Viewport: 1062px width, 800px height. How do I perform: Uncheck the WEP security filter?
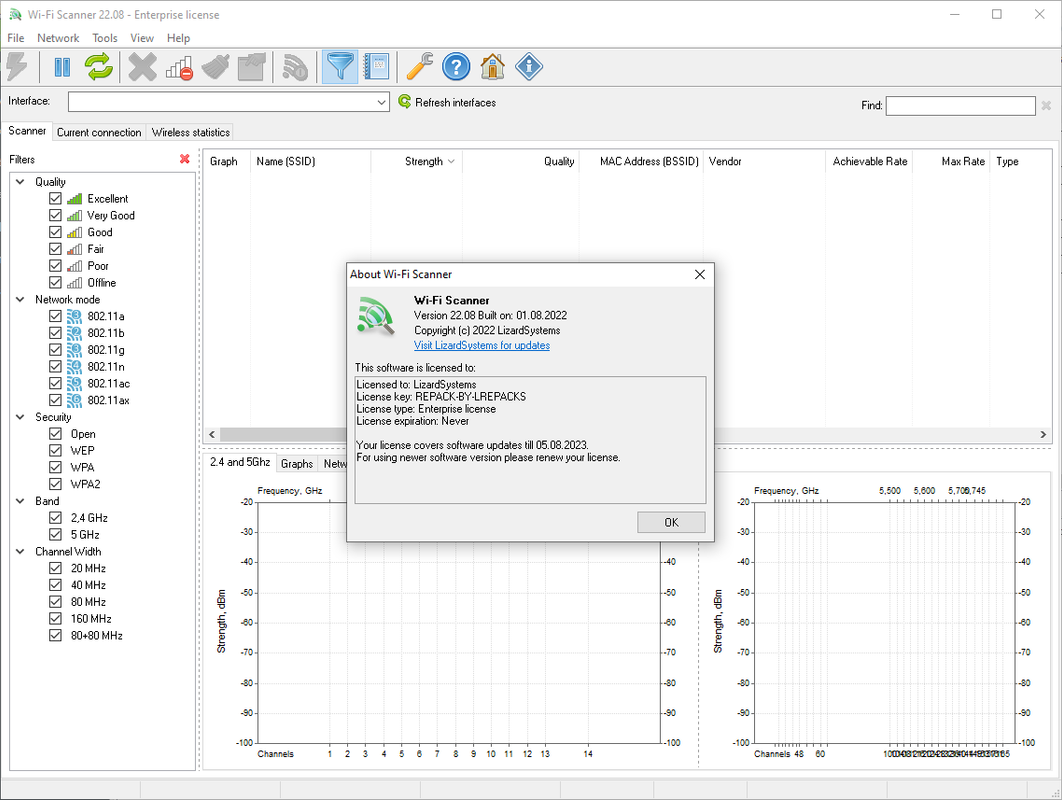(x=56, y=450)
